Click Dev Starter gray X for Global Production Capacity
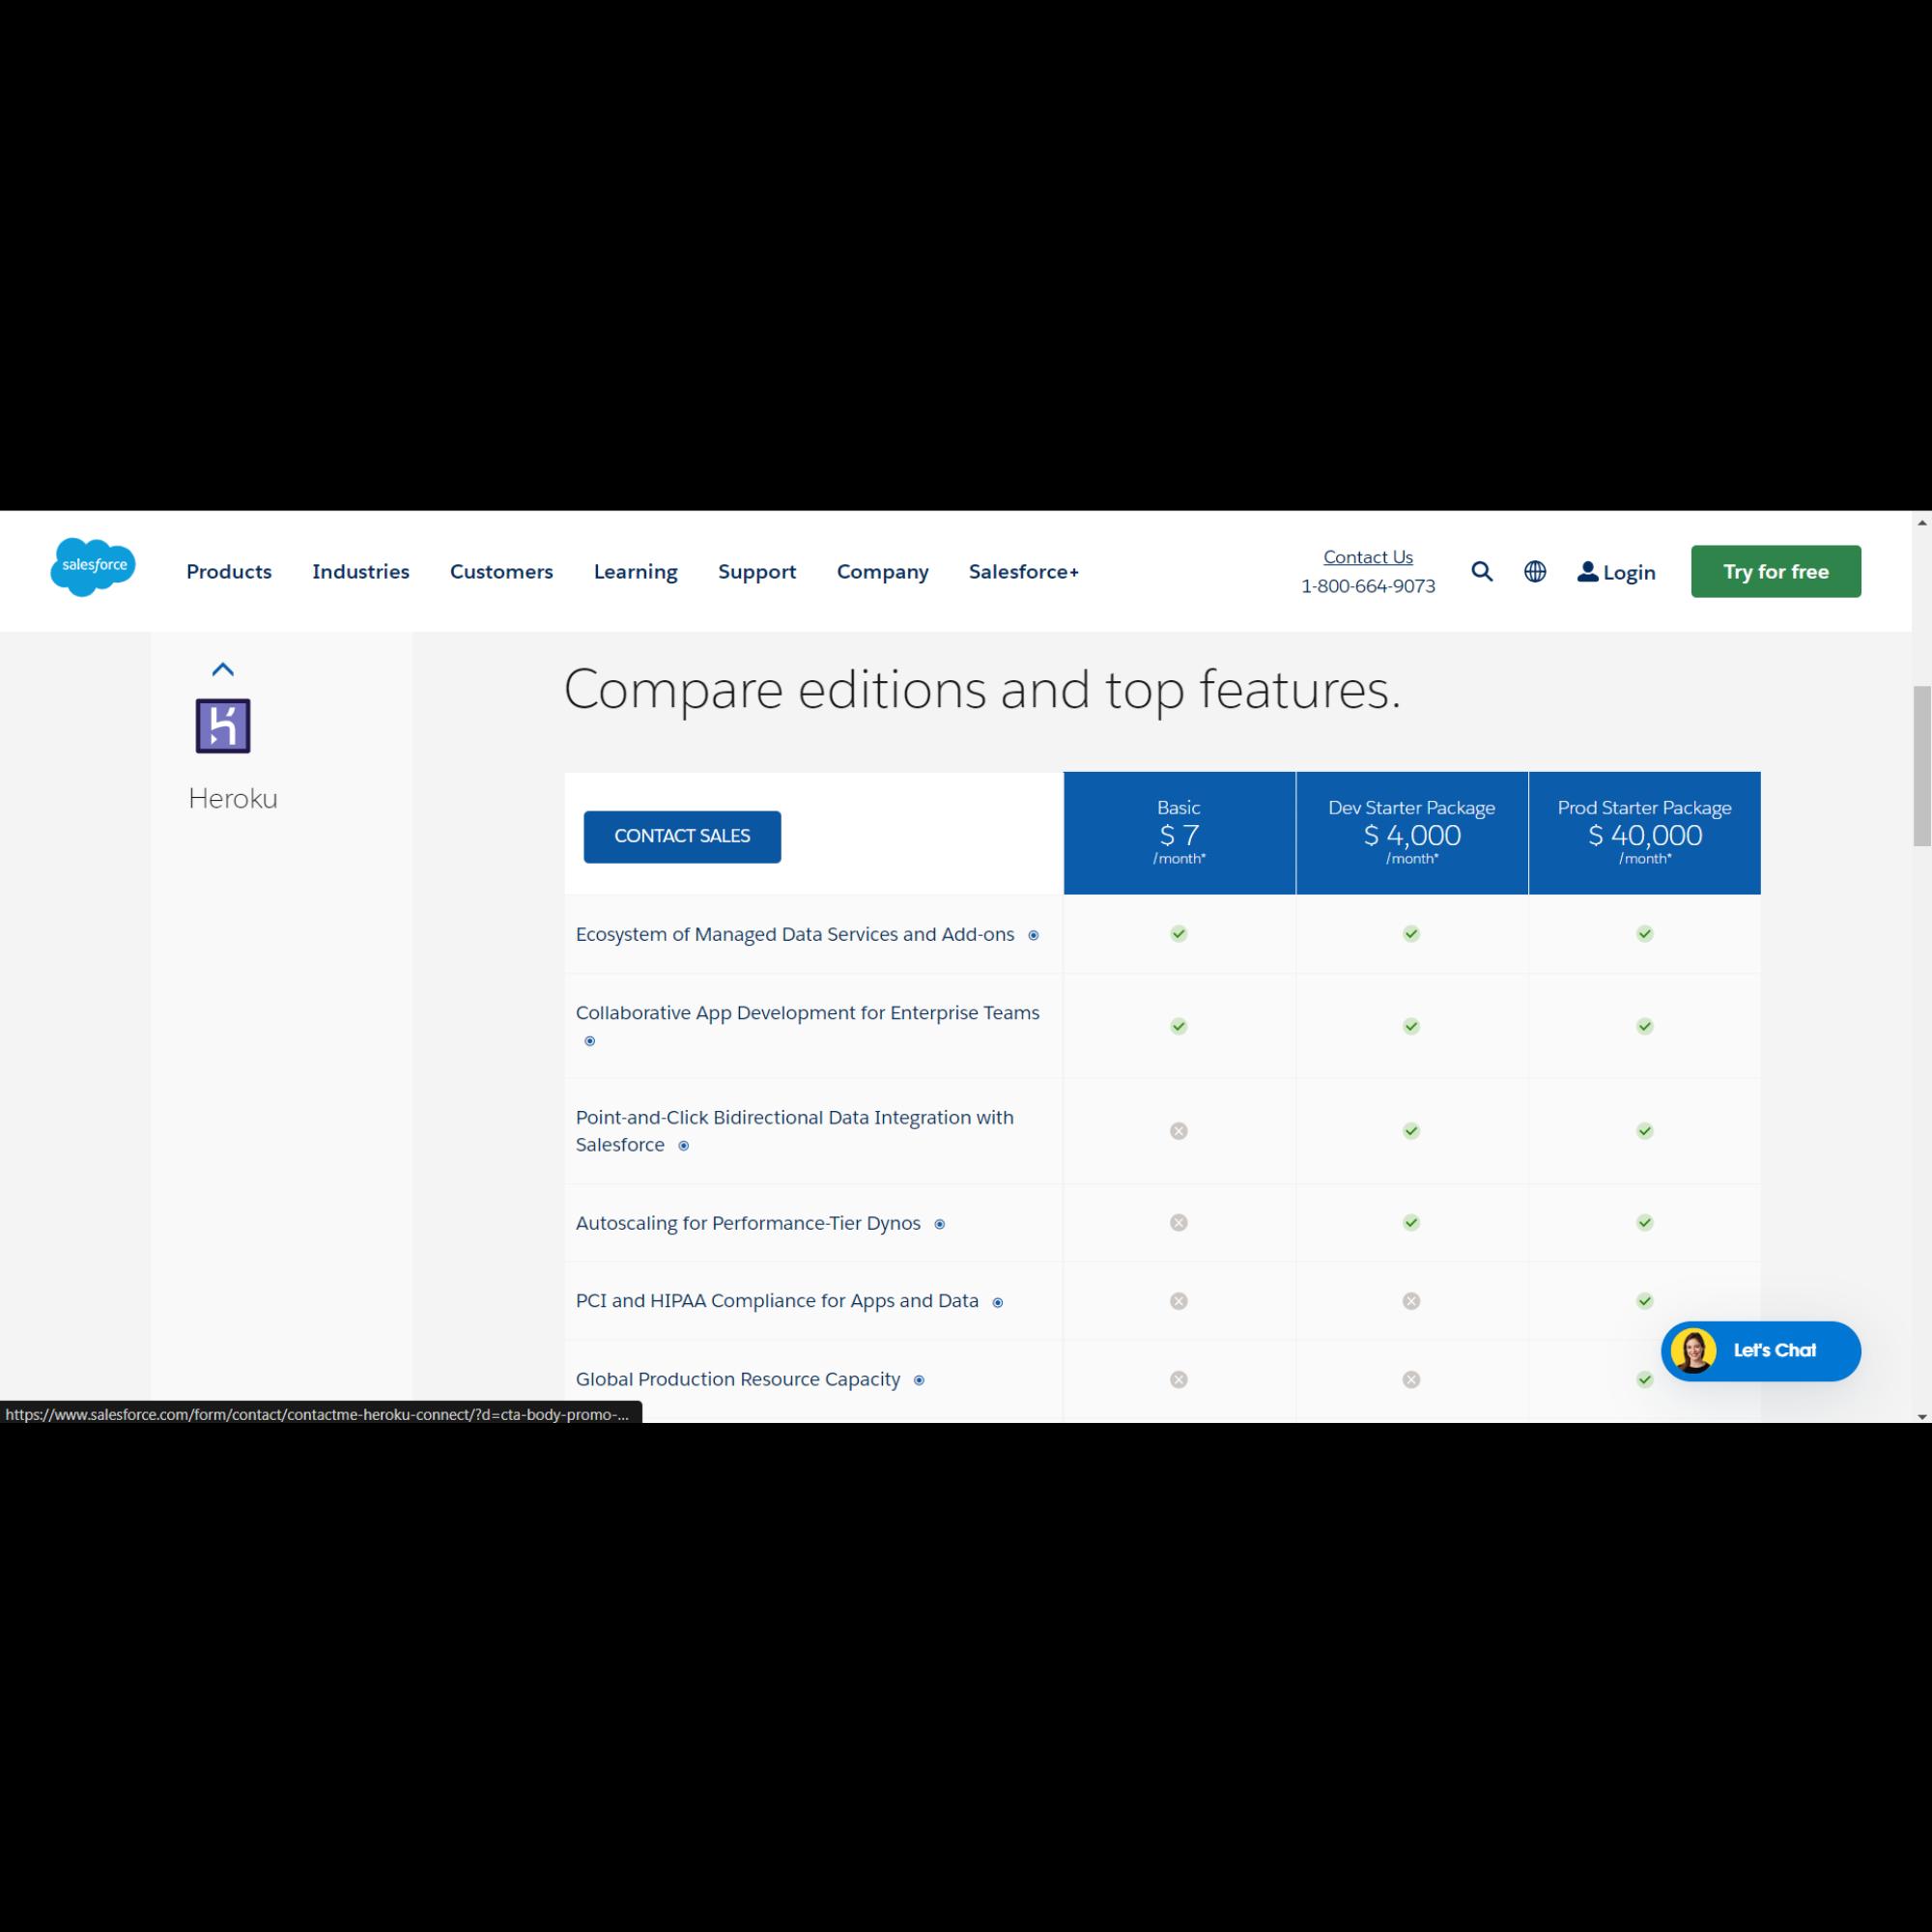Image resolution: width=1932 pixels, height=1932 pixels. 1411,1379
